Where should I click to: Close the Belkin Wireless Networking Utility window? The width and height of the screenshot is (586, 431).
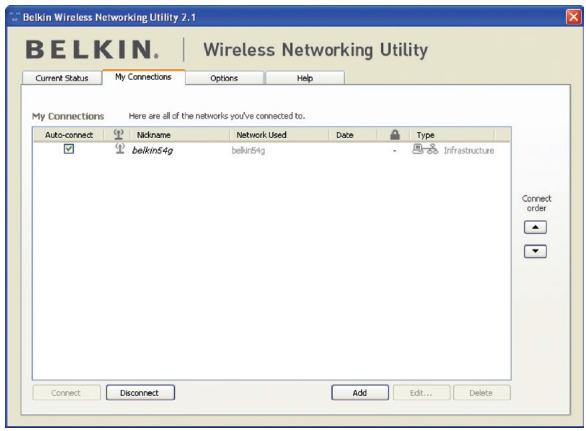pyautogui.click(x=573, y=17)
